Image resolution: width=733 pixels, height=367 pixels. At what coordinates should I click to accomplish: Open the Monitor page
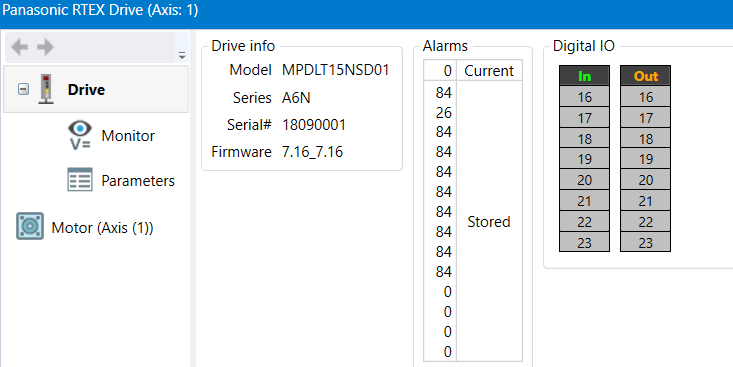128,136
